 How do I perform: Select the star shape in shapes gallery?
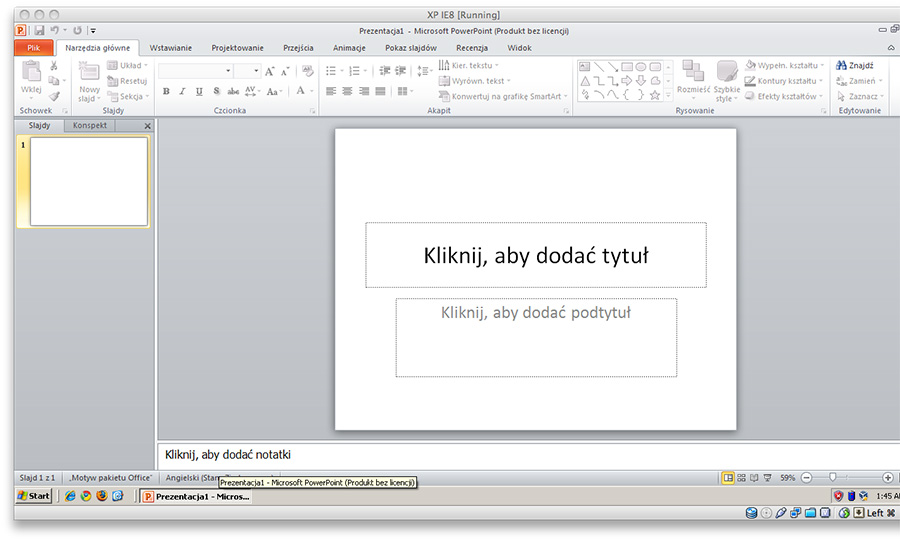[655, 95]
